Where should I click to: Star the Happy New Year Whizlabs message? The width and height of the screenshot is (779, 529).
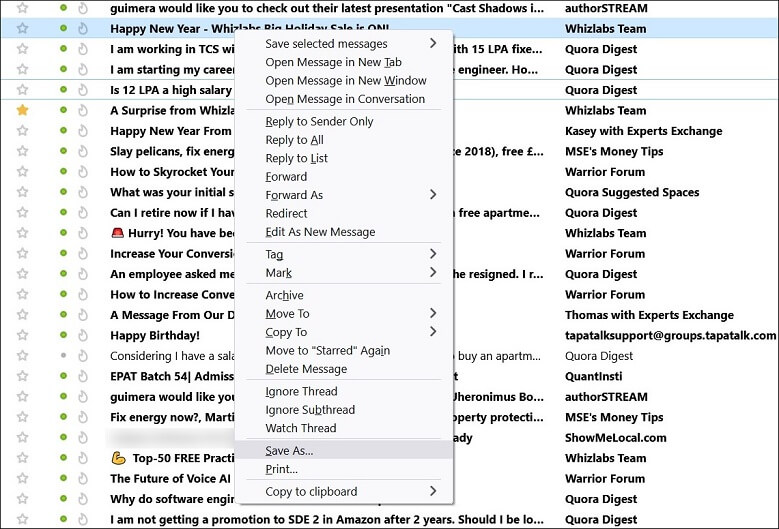tap(22, 28)
